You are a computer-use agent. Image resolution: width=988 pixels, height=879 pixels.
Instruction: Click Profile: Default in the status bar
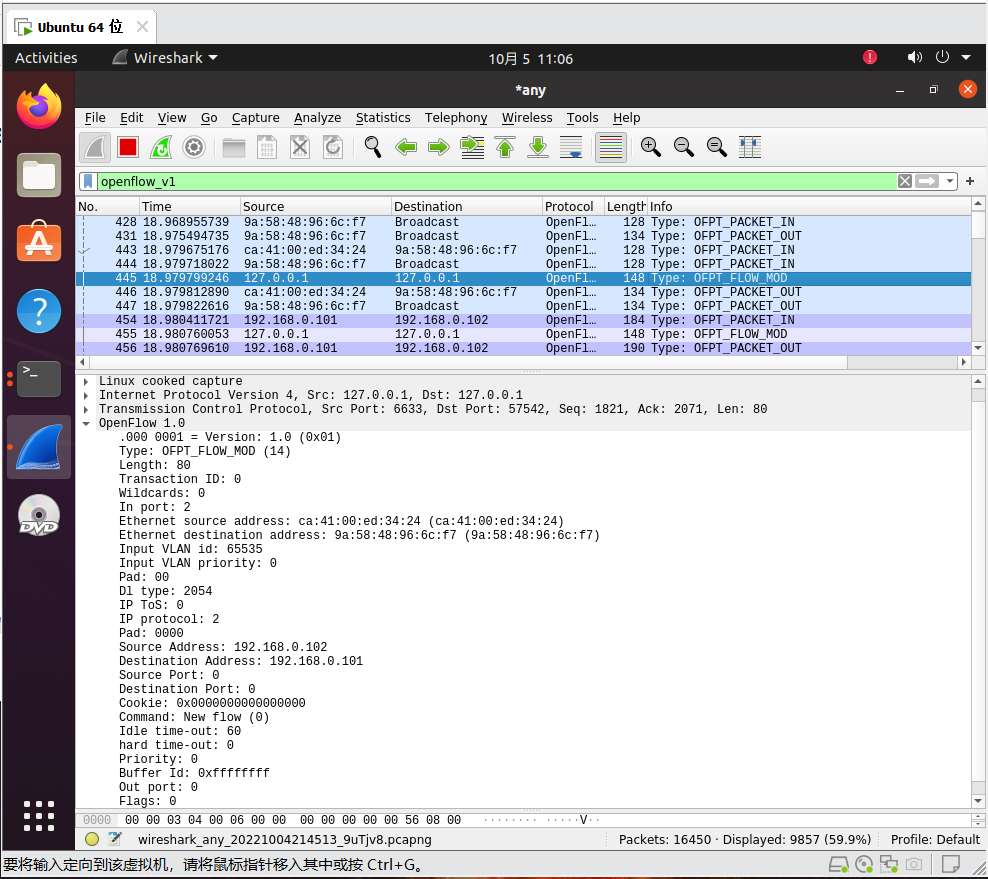coord(935,839)
